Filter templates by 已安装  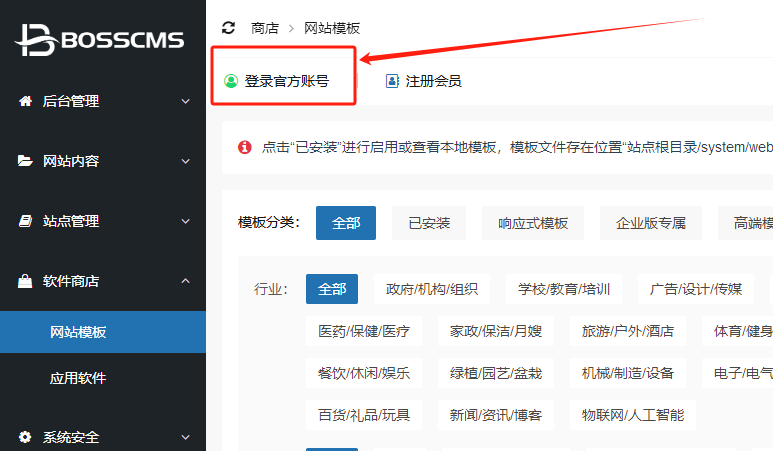pyautogui.click(x=429, y=223)
